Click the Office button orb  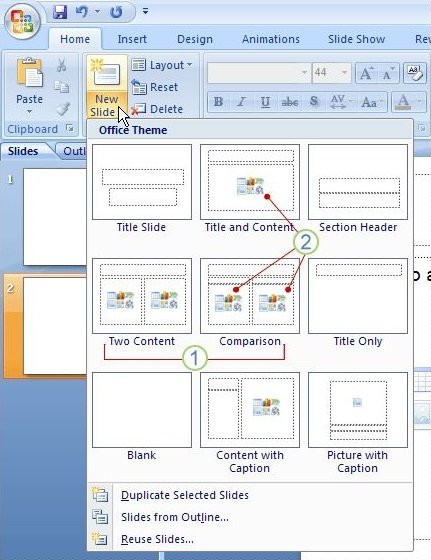[x=22, y=21]
